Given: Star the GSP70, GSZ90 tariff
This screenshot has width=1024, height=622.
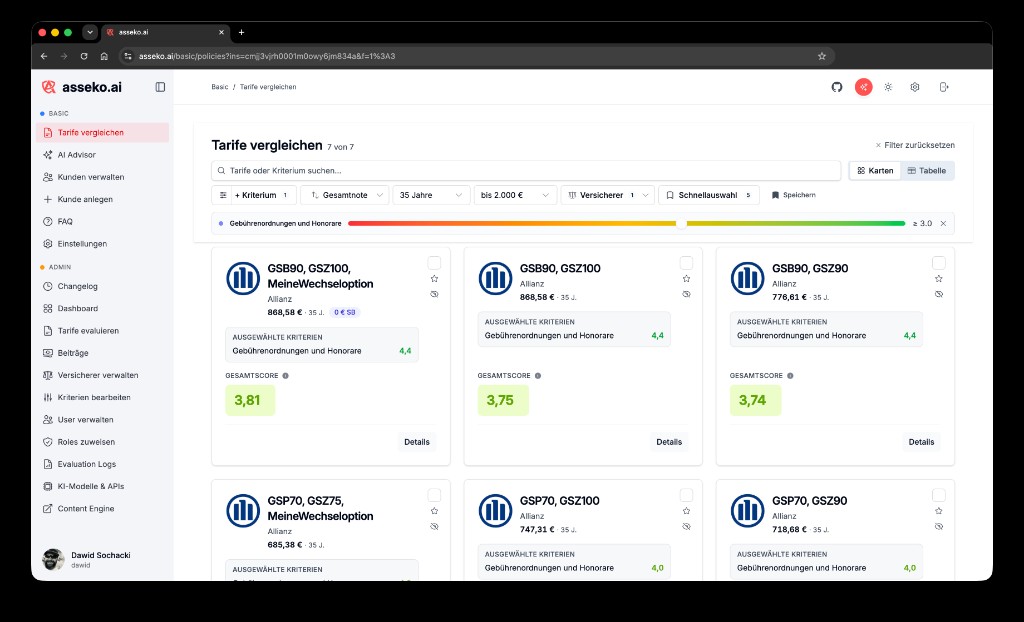Looking at the screenshot, I should pos(938,511).
